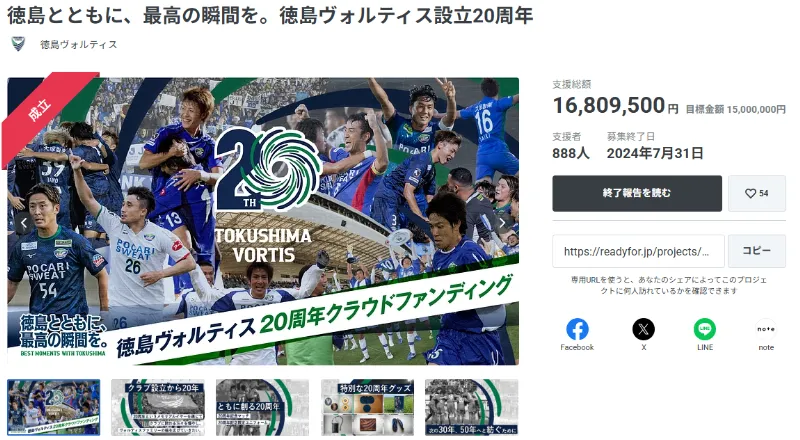Share via the LINE icon
800x440 pixels.
pyautogui.click(x=705, y=329)
